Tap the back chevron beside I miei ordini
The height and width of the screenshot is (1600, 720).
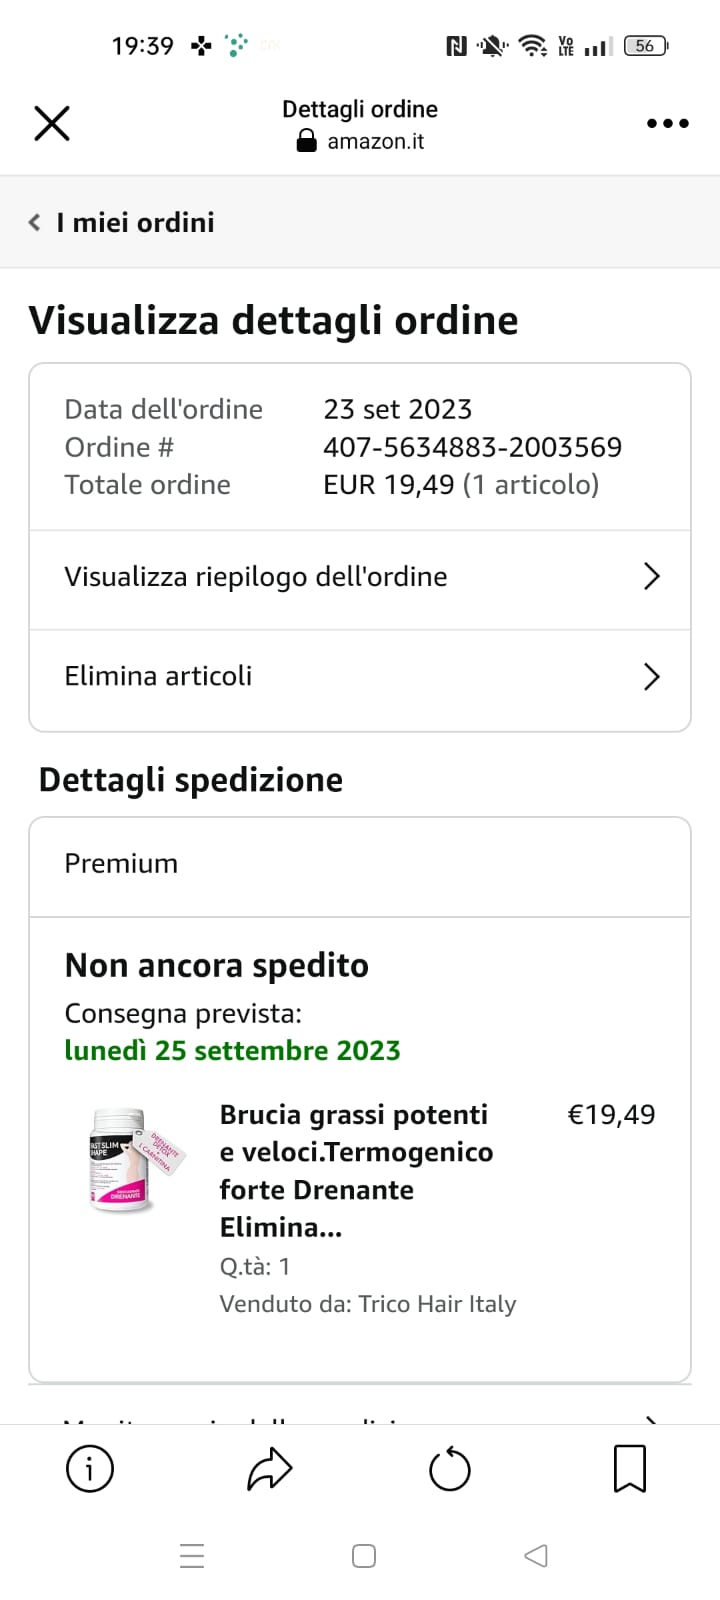(x=35, y=222)
